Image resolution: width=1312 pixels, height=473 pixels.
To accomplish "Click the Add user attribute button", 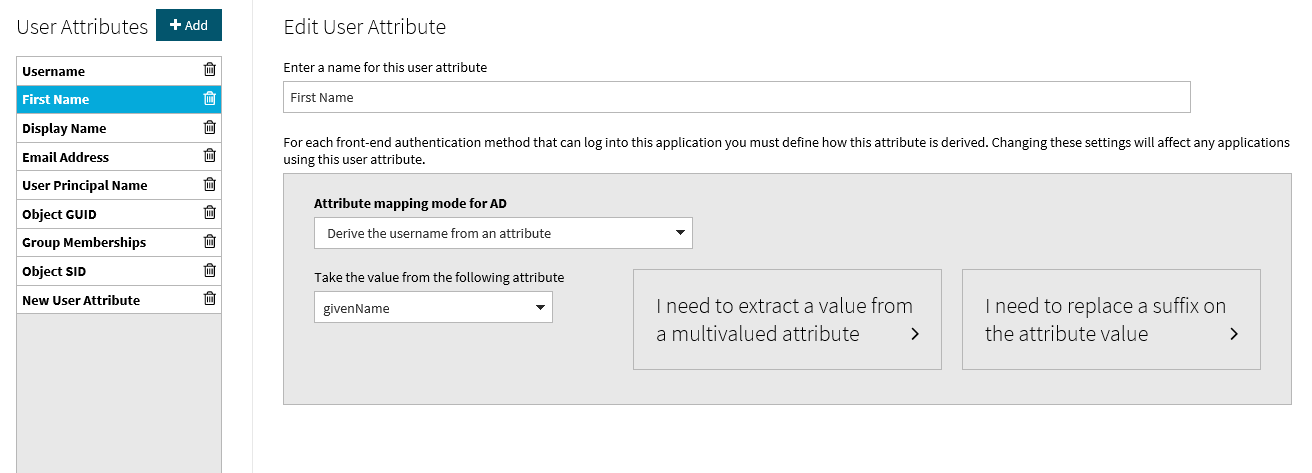I will tap(189, 25).
